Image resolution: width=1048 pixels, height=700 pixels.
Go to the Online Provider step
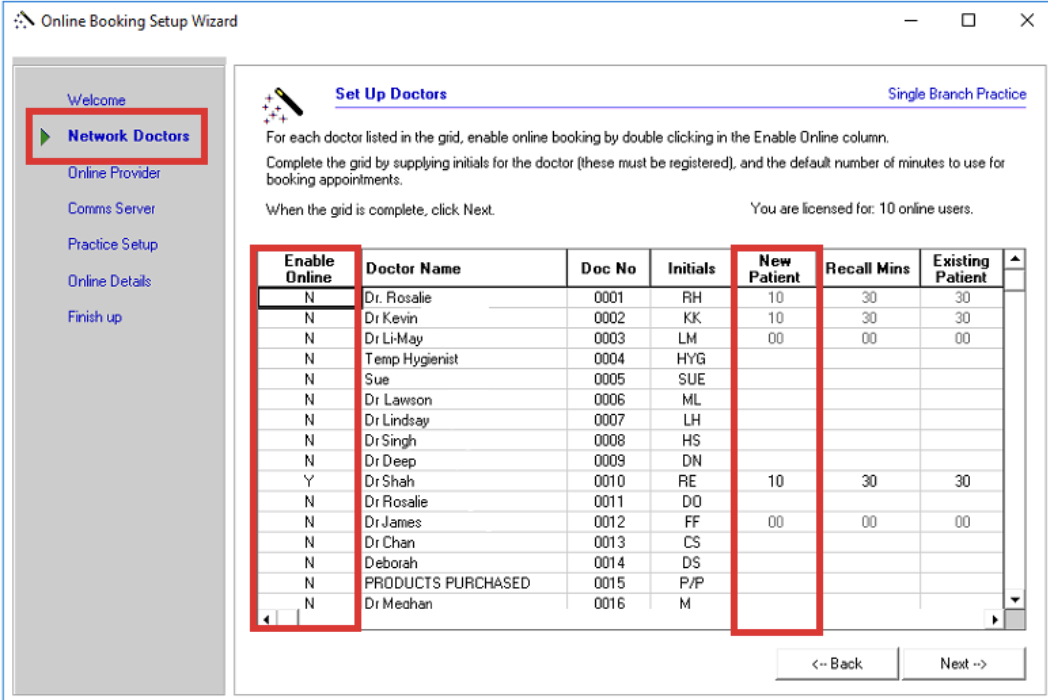pos(114,173)
